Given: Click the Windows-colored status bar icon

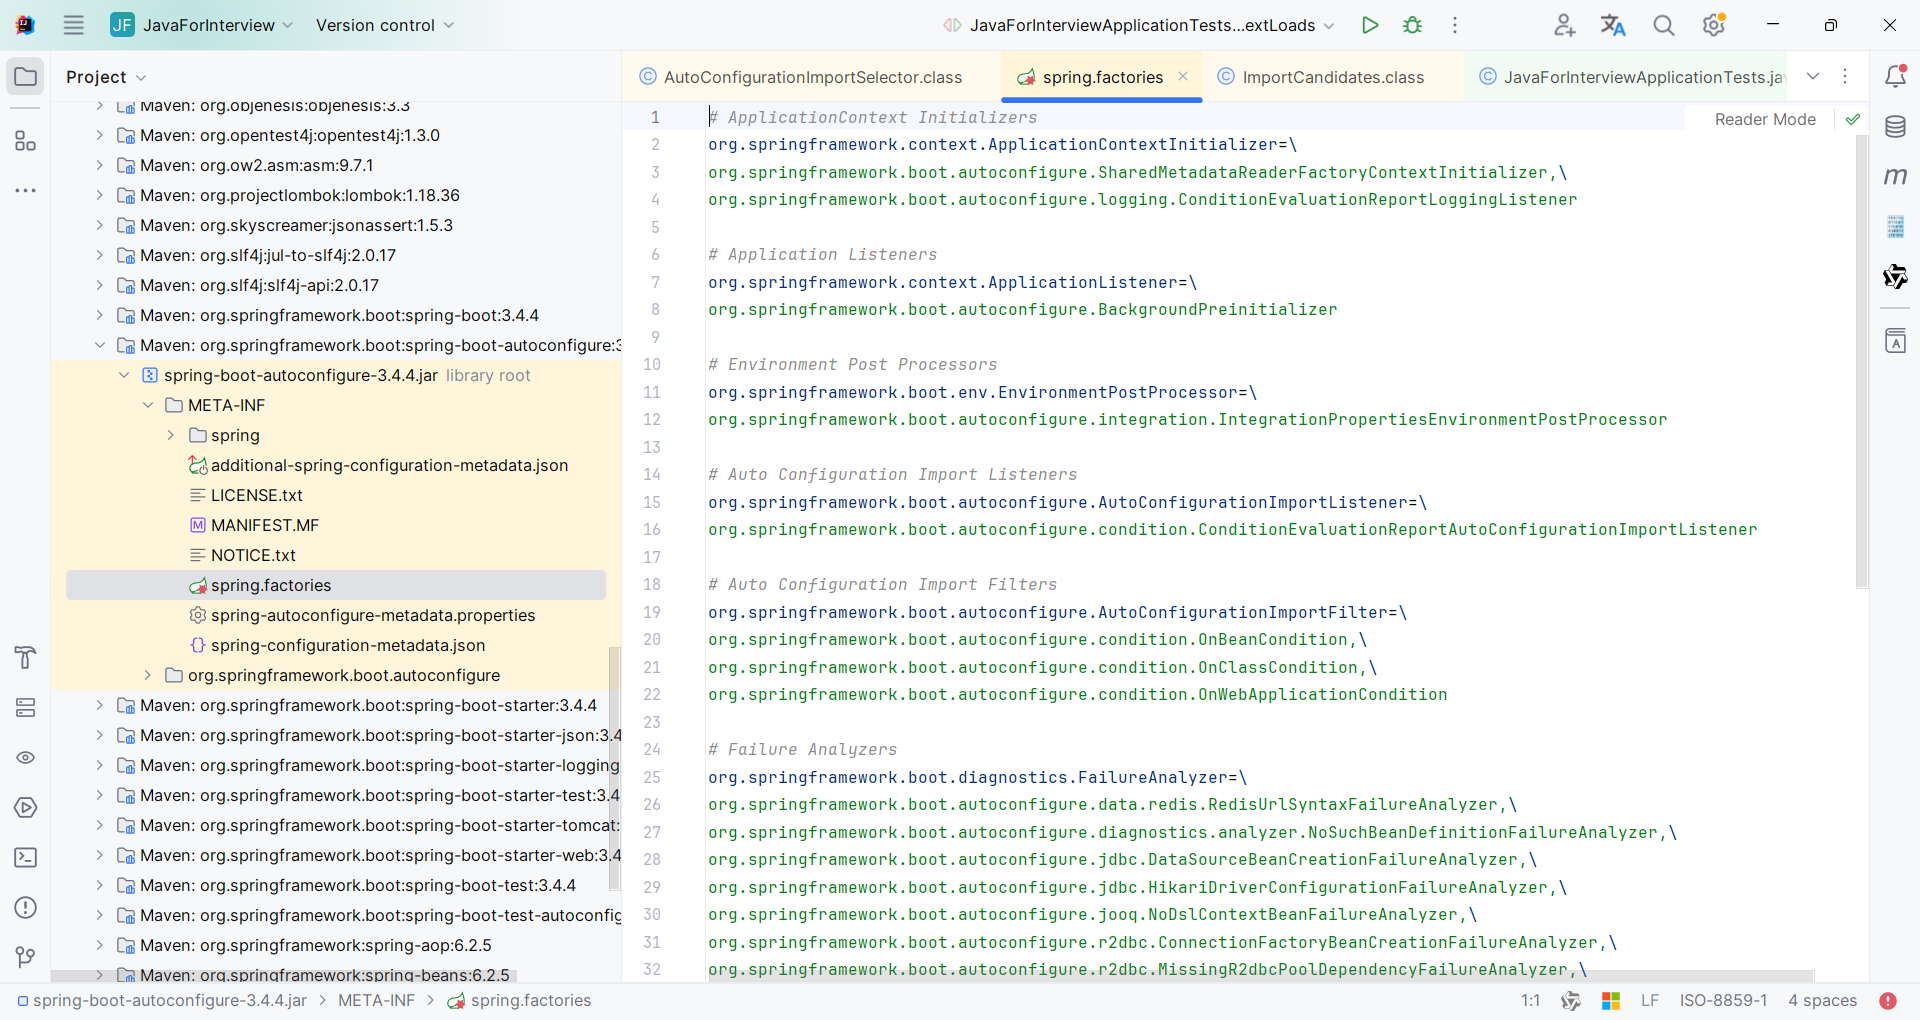Looking at the screenshot, I should [1611, 1001].
